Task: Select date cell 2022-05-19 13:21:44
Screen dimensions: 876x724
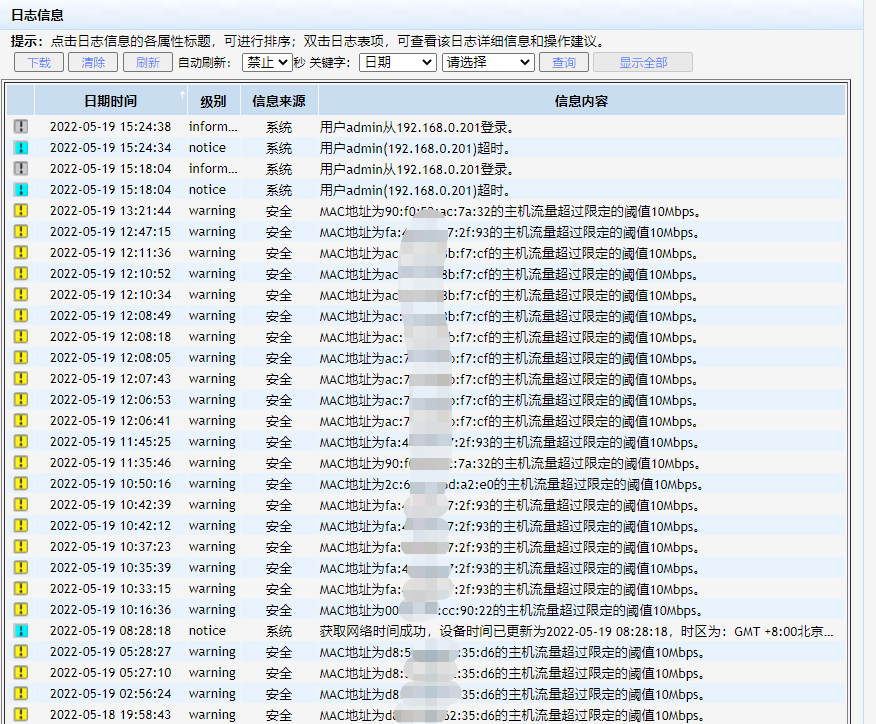Action: [x=111, y=211]
